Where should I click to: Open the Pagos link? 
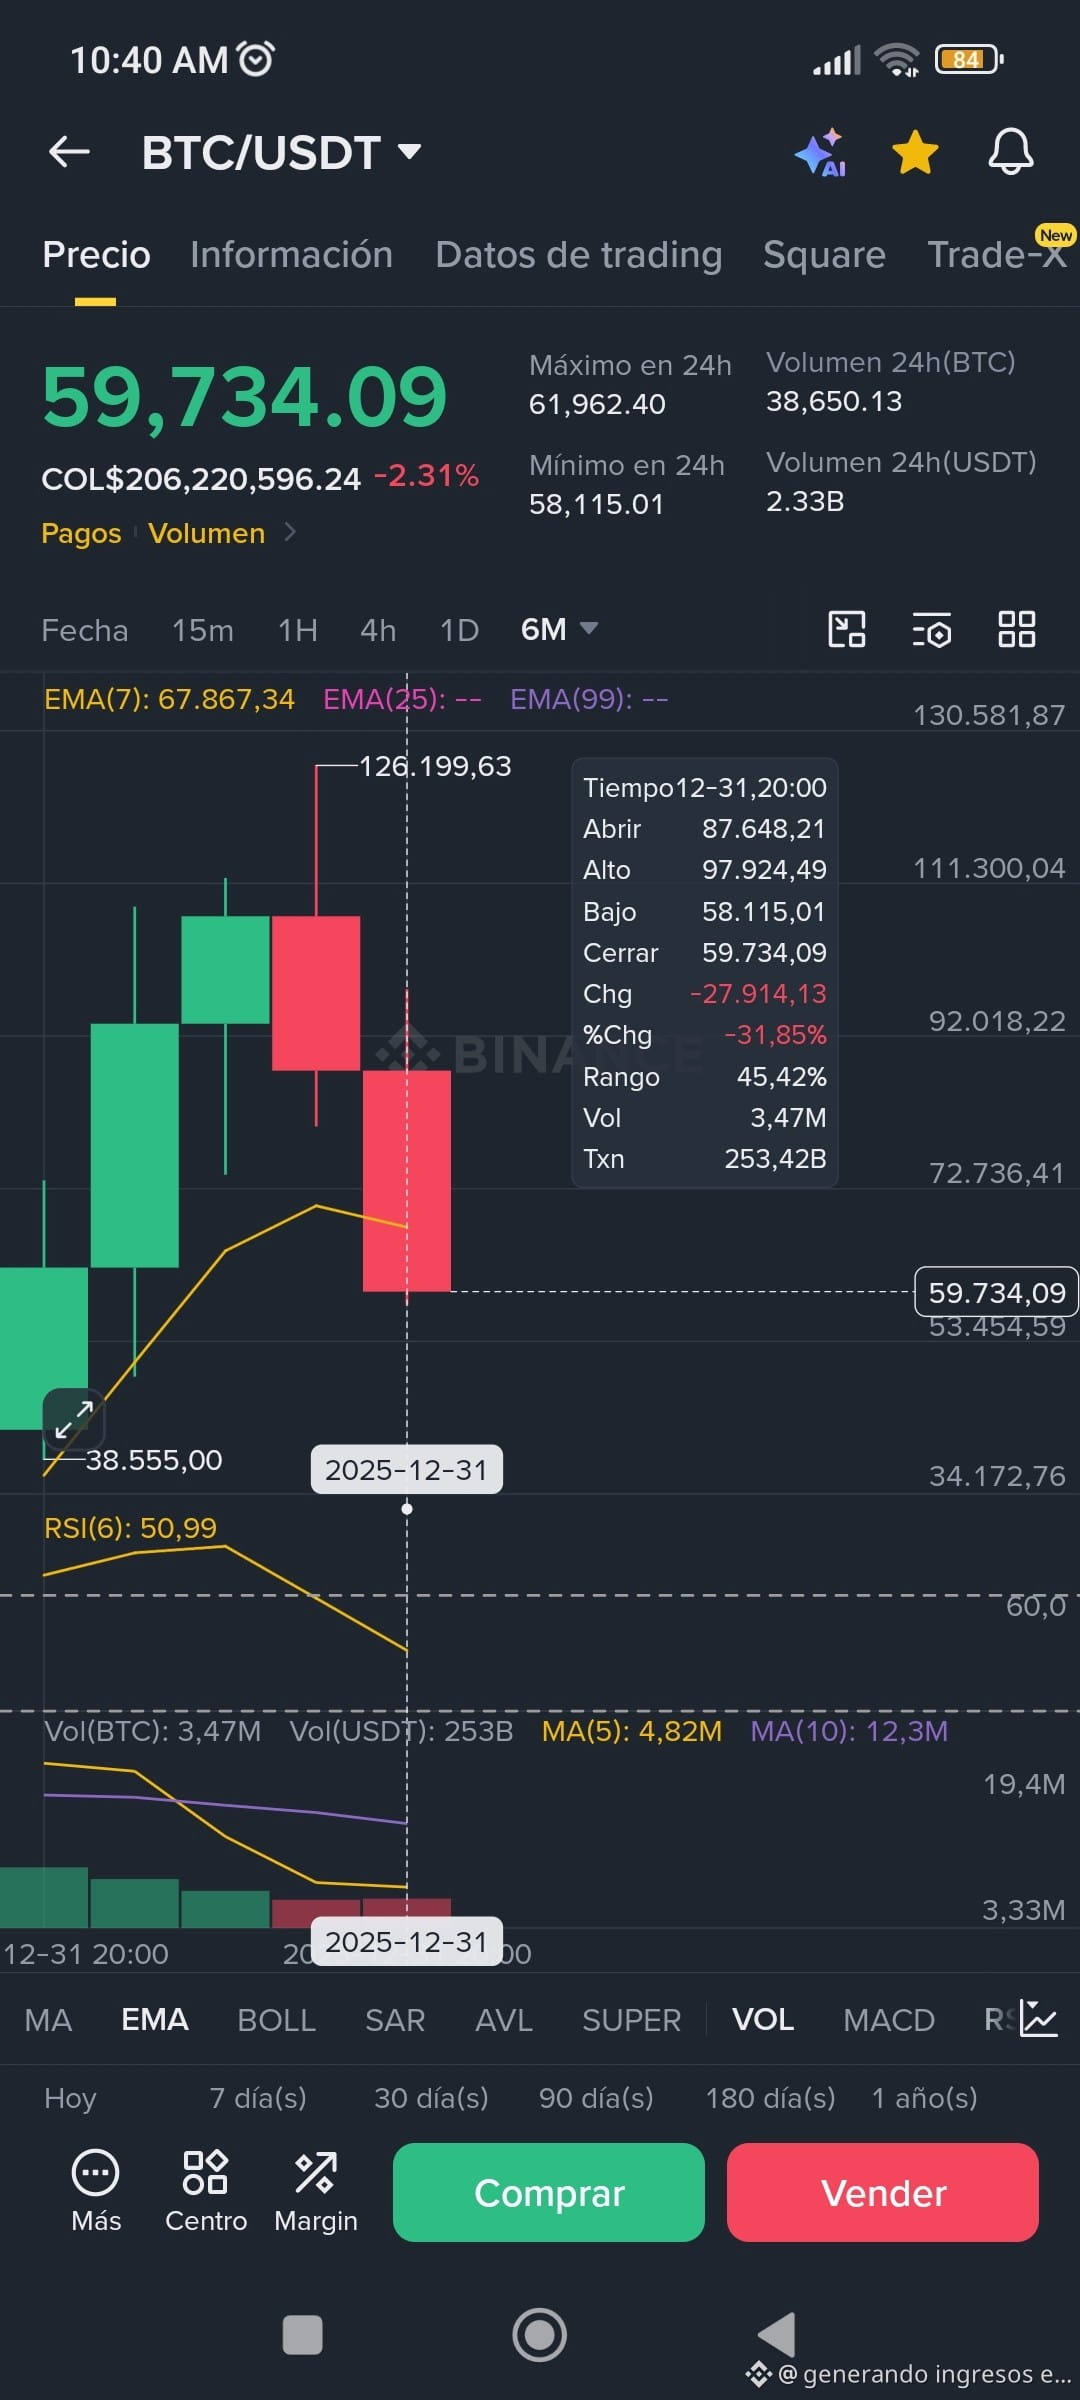click(81, 533)
